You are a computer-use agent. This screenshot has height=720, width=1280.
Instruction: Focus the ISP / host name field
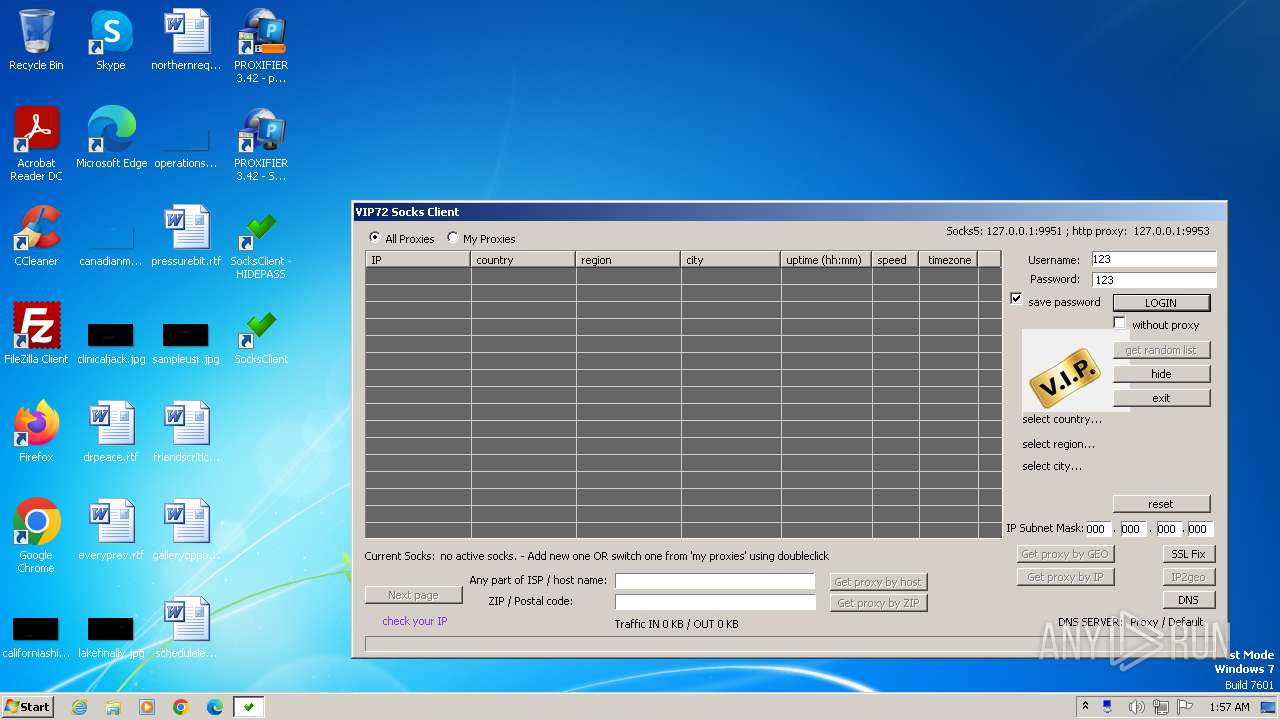click(x=715, y=580)
